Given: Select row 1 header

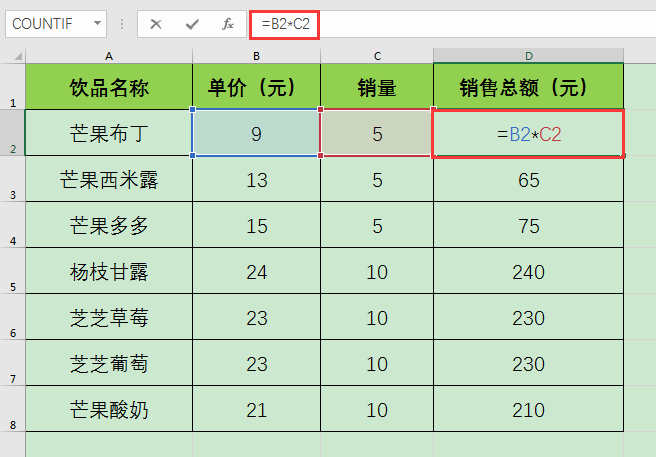Looking at the screenshot, I should [x=13, y=87].
